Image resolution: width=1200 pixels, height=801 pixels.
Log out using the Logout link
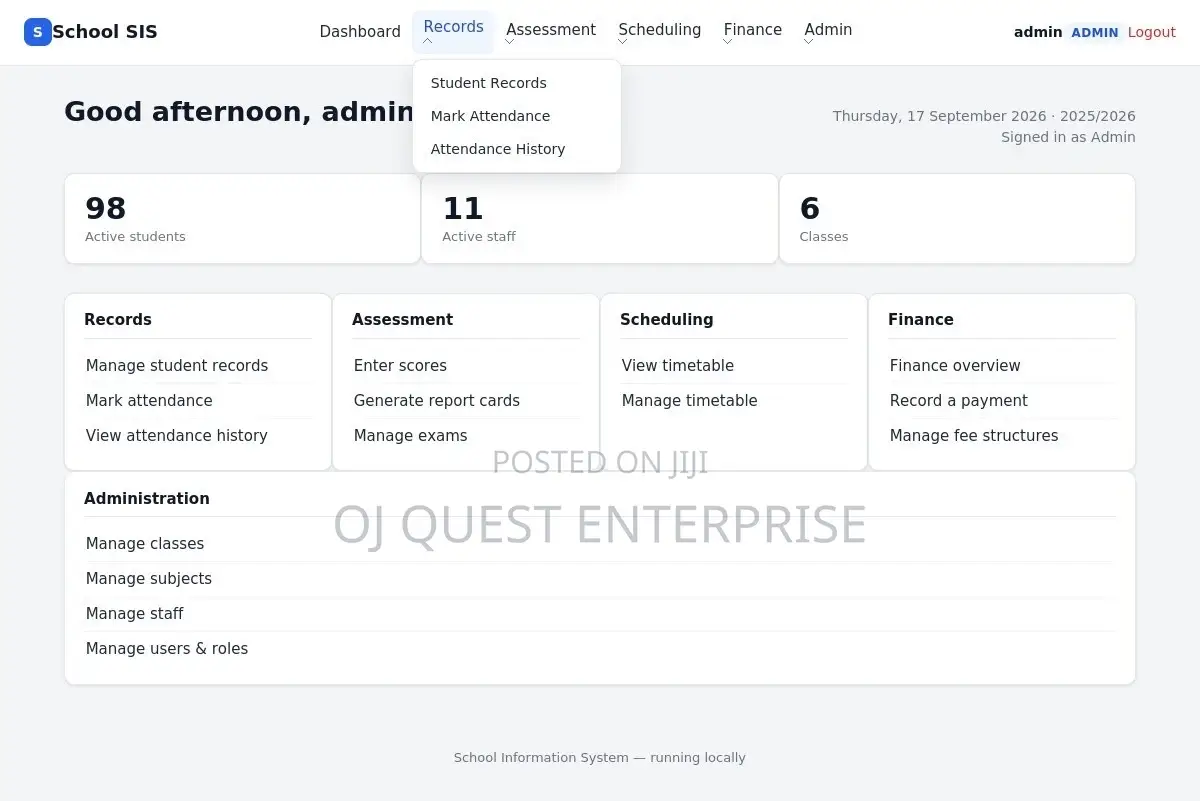(x=1151, y=32)
